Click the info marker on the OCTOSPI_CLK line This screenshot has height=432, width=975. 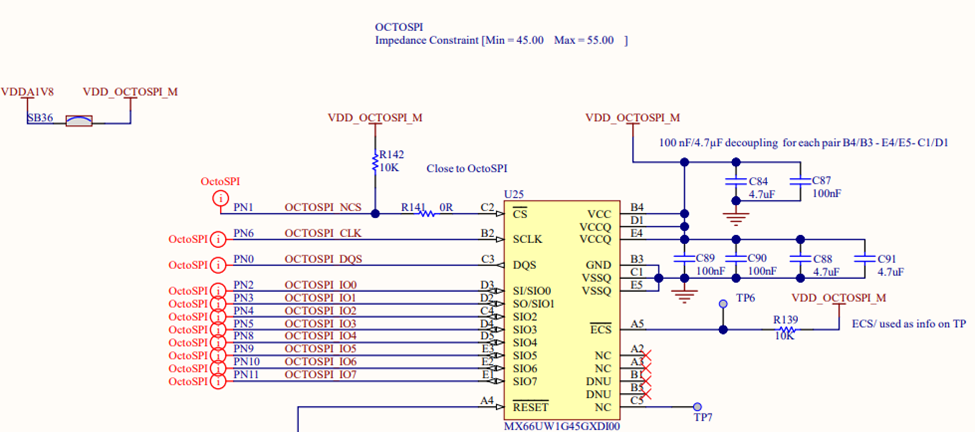pyautogui.click(x=218, y=239)
